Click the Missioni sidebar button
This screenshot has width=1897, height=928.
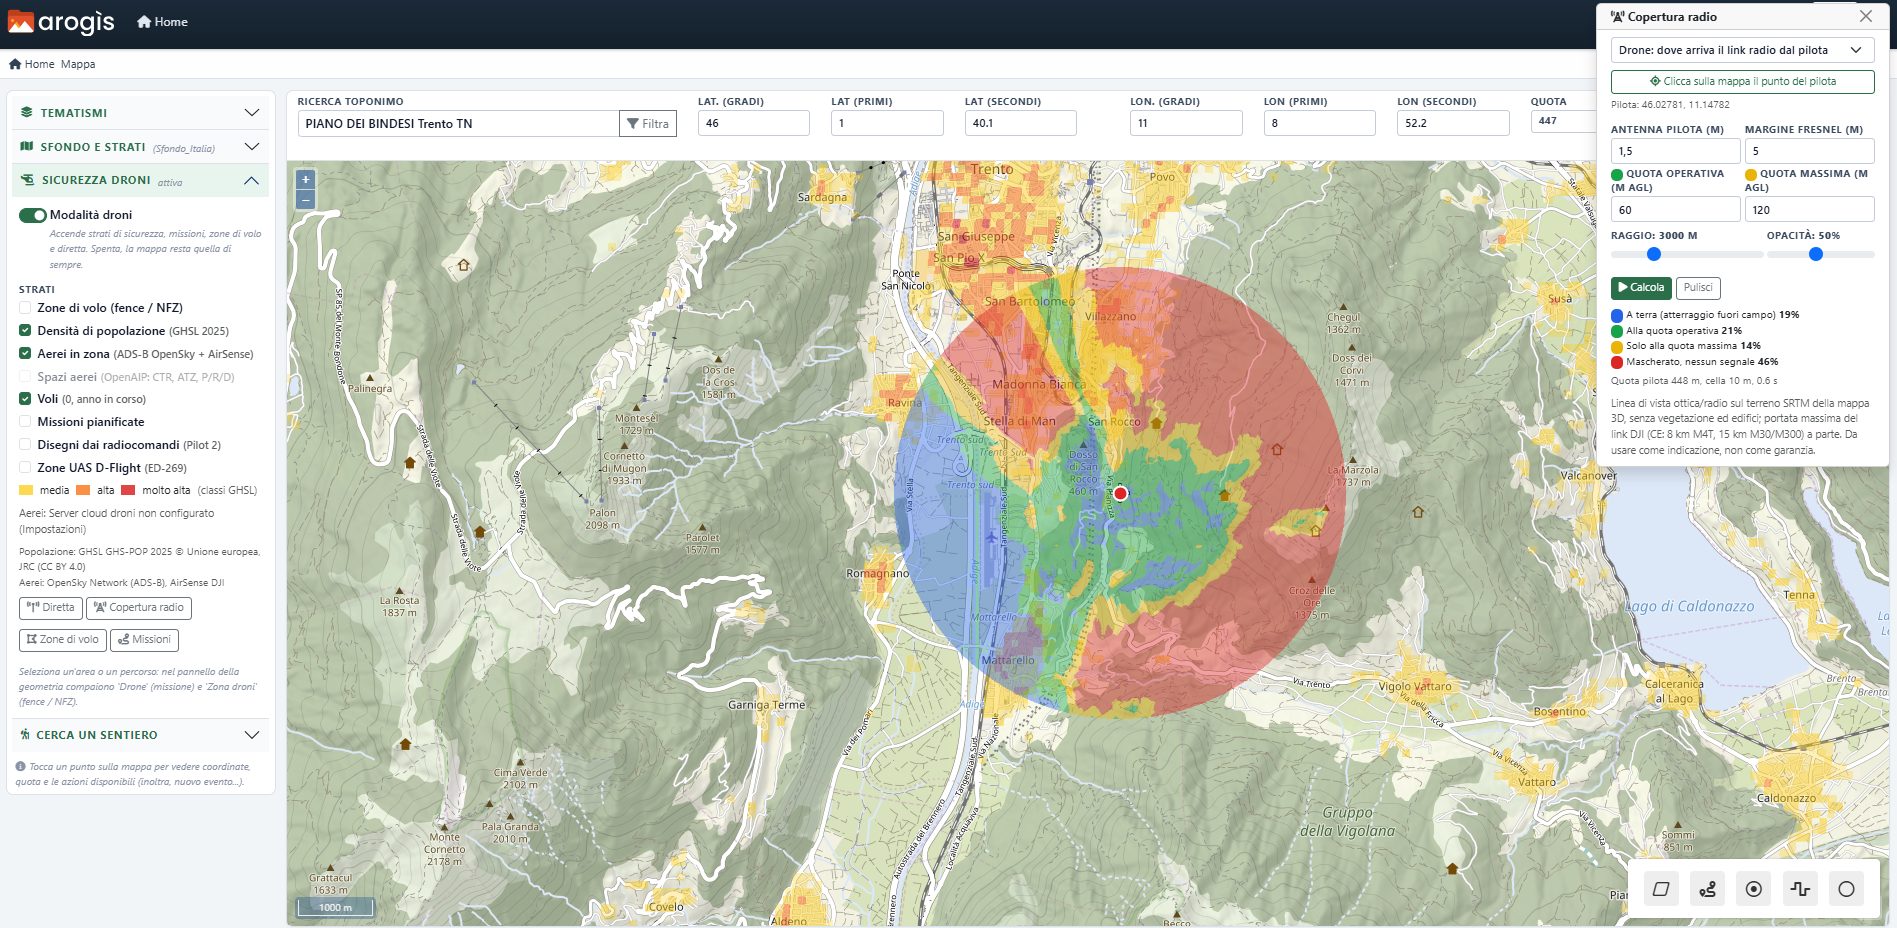coord(144,639)
